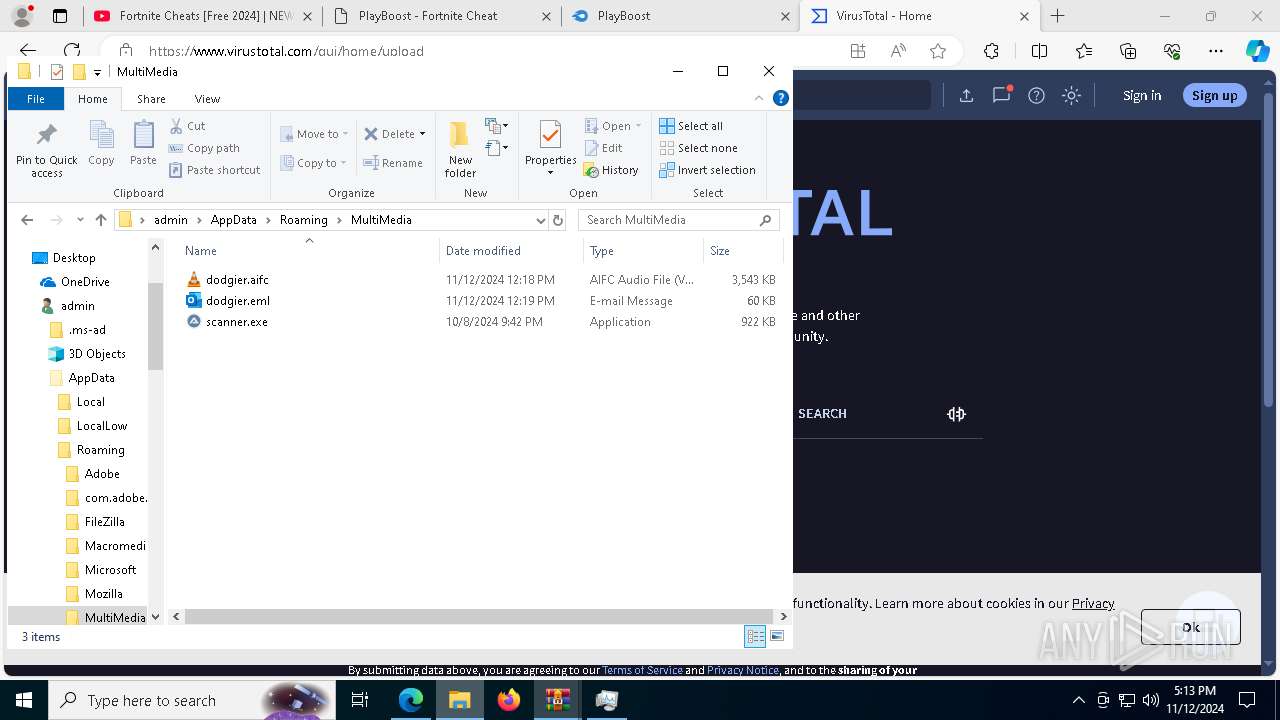Expand the Open command dropdown arrow
Screen dimensions: 1280x720
(638, 126)
